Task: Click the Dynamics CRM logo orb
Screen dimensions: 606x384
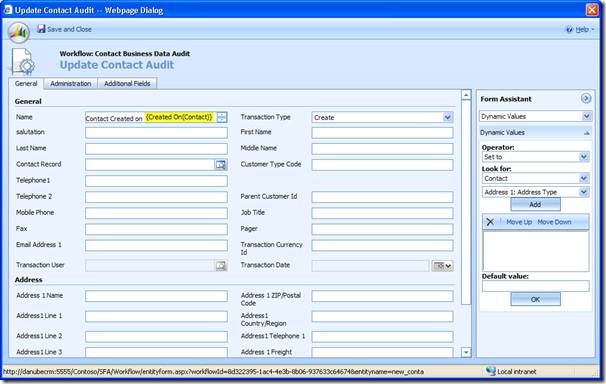Action: click(19, 32)
